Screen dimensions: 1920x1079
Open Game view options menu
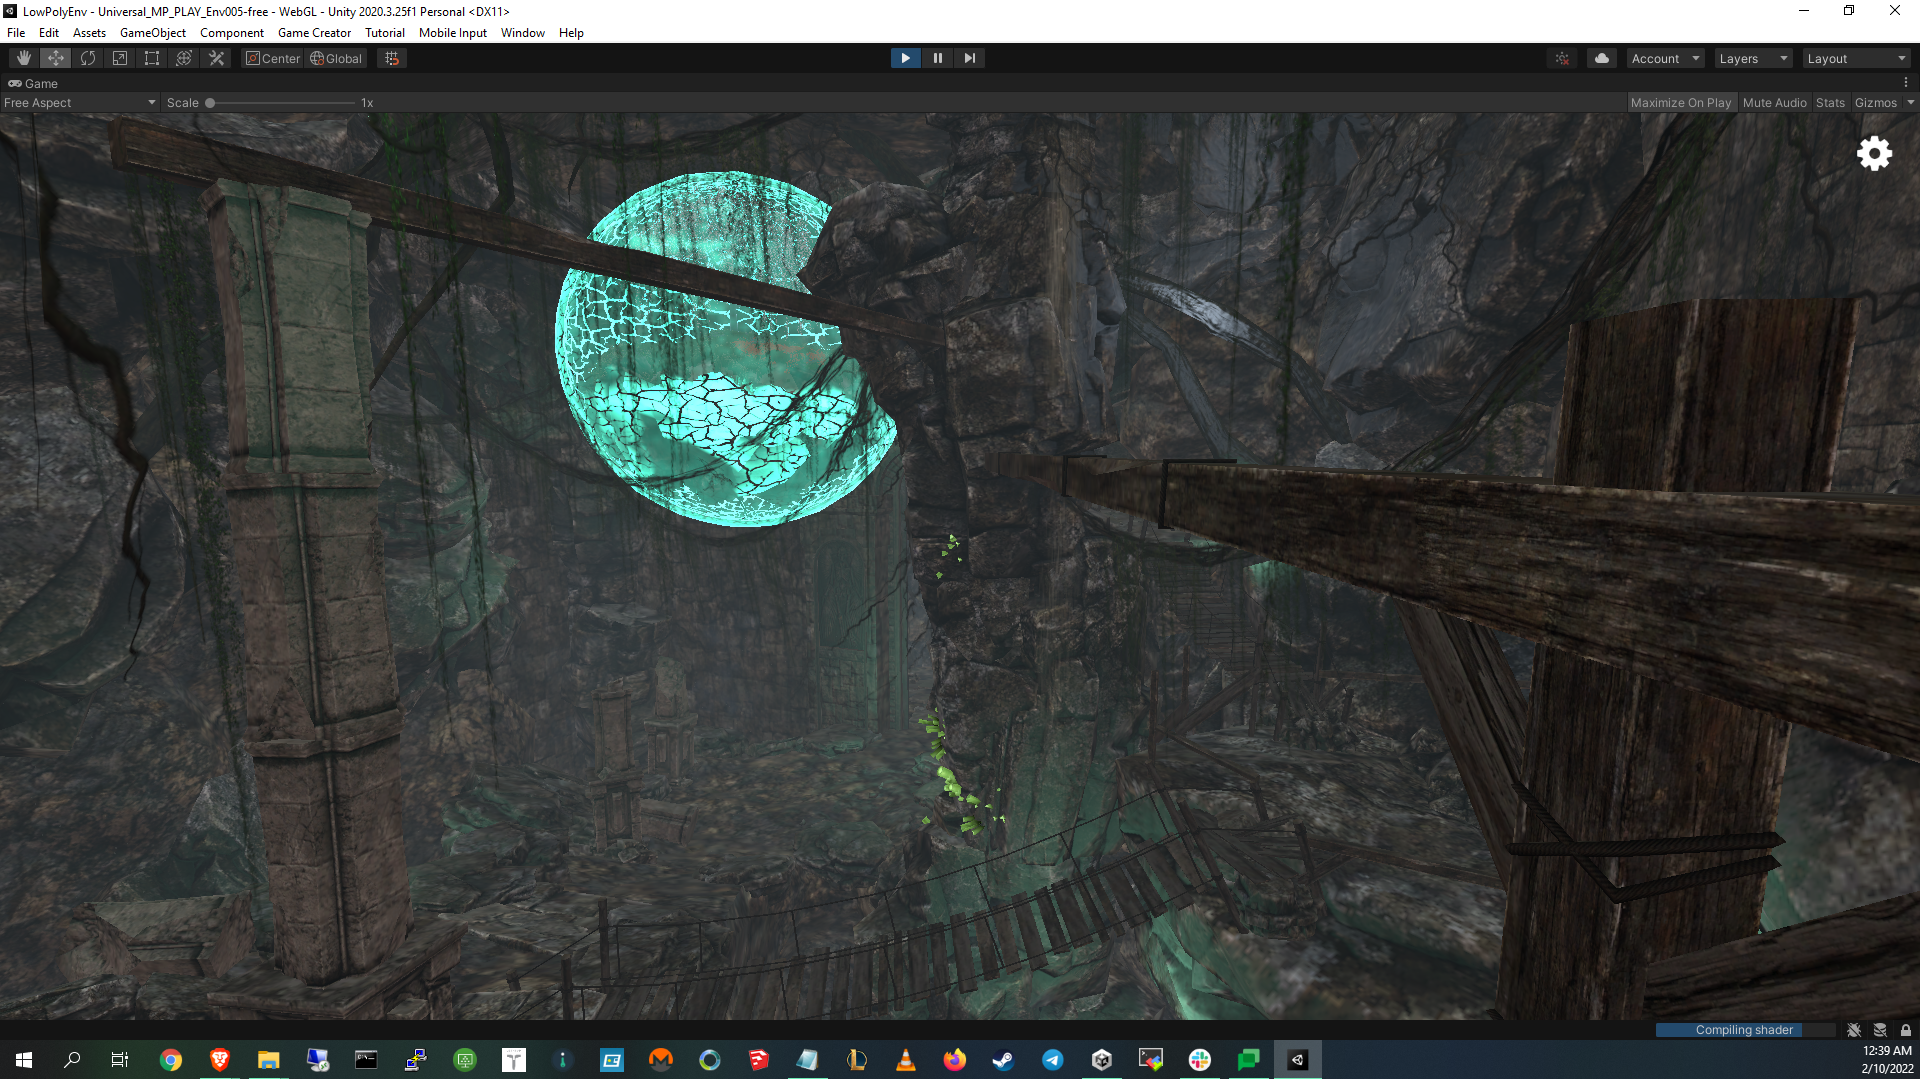click(1906, 83)
